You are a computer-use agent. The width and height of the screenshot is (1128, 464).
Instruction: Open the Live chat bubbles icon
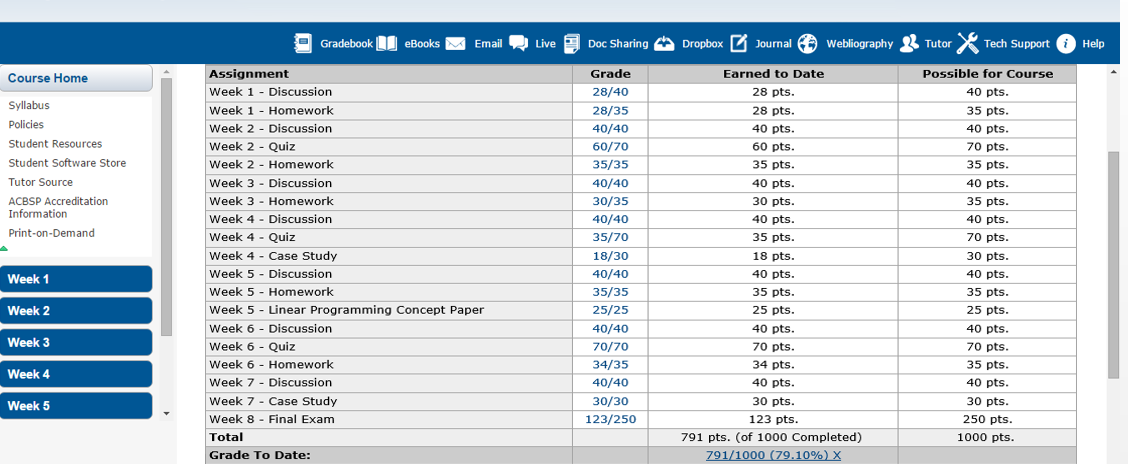[x=519, y=43]
